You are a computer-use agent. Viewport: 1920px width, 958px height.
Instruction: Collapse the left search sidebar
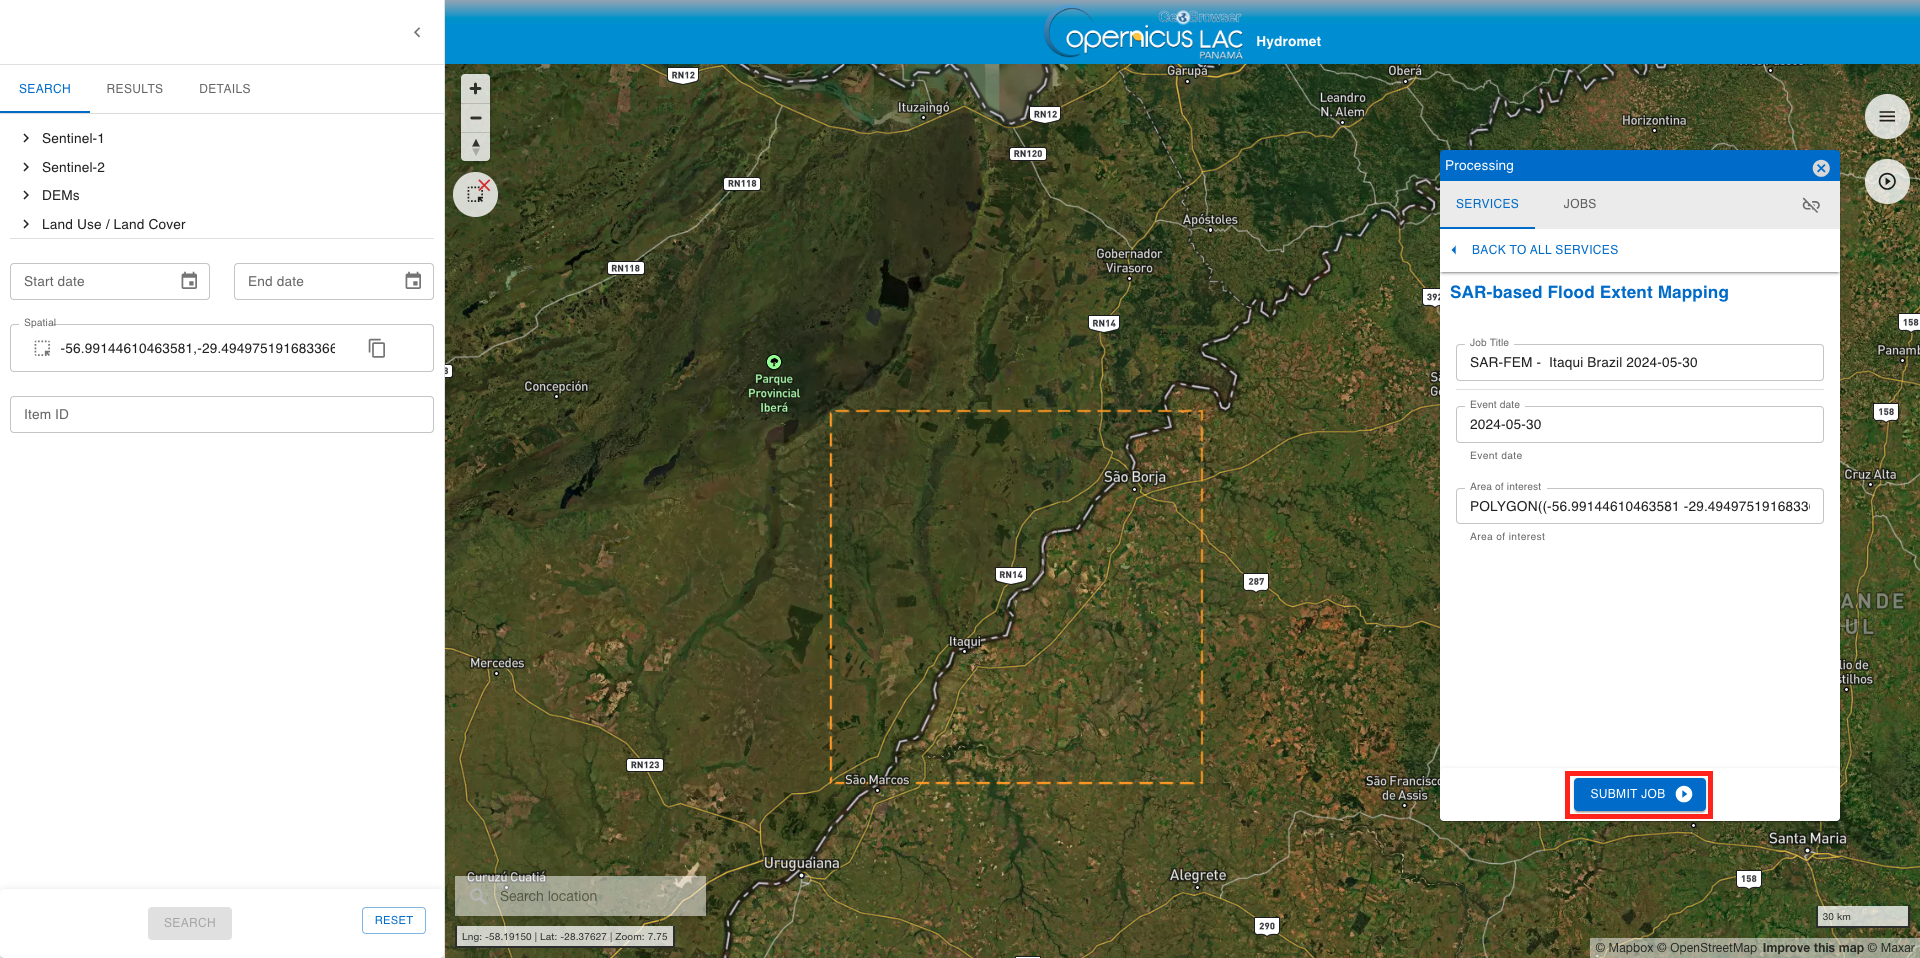[x=417, y=32]
